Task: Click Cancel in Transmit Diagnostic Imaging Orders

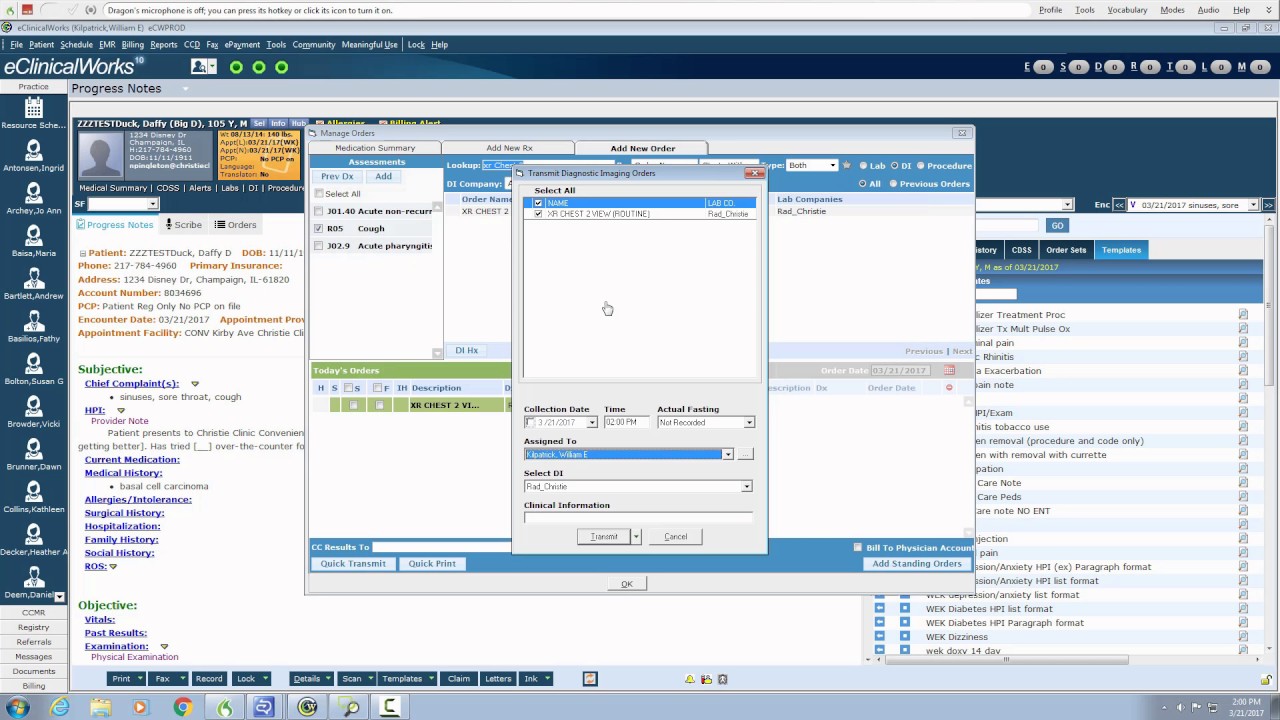Action: (675, 537)
